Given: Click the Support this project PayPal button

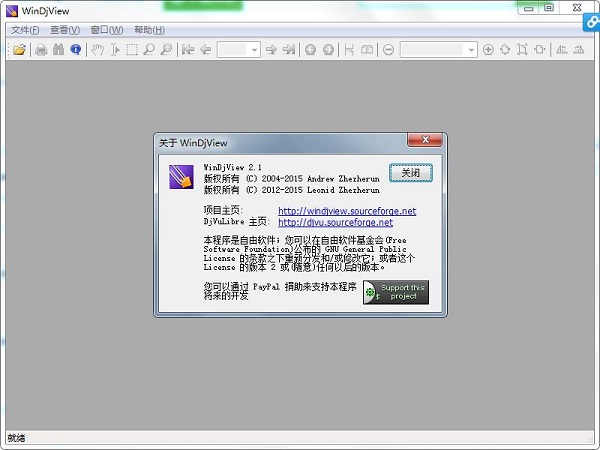Looking at the screenshot, I should (395, 292).
